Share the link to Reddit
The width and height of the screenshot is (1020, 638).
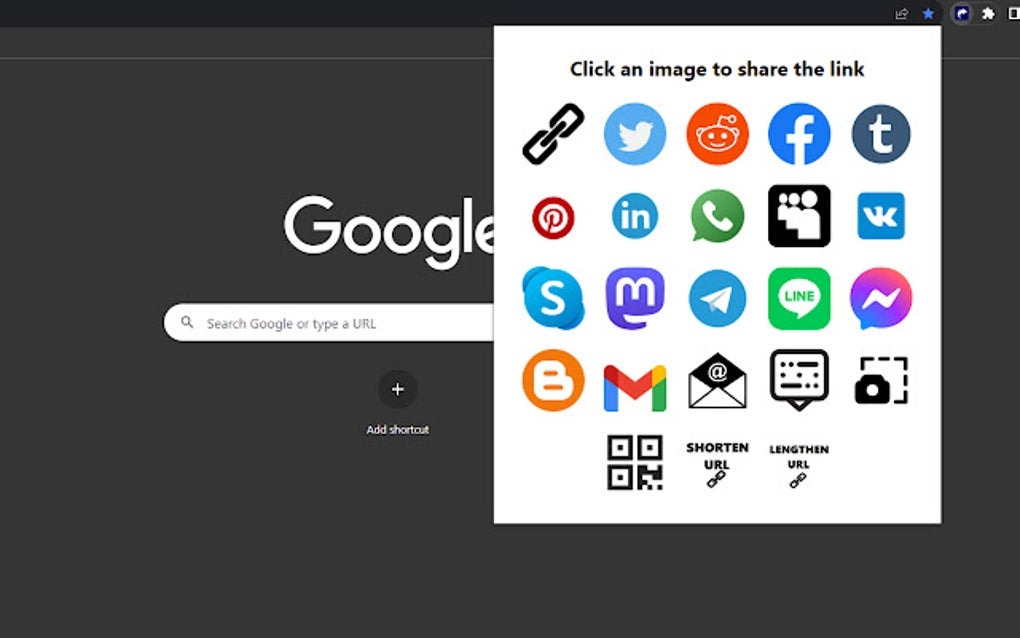click(716, 133)
